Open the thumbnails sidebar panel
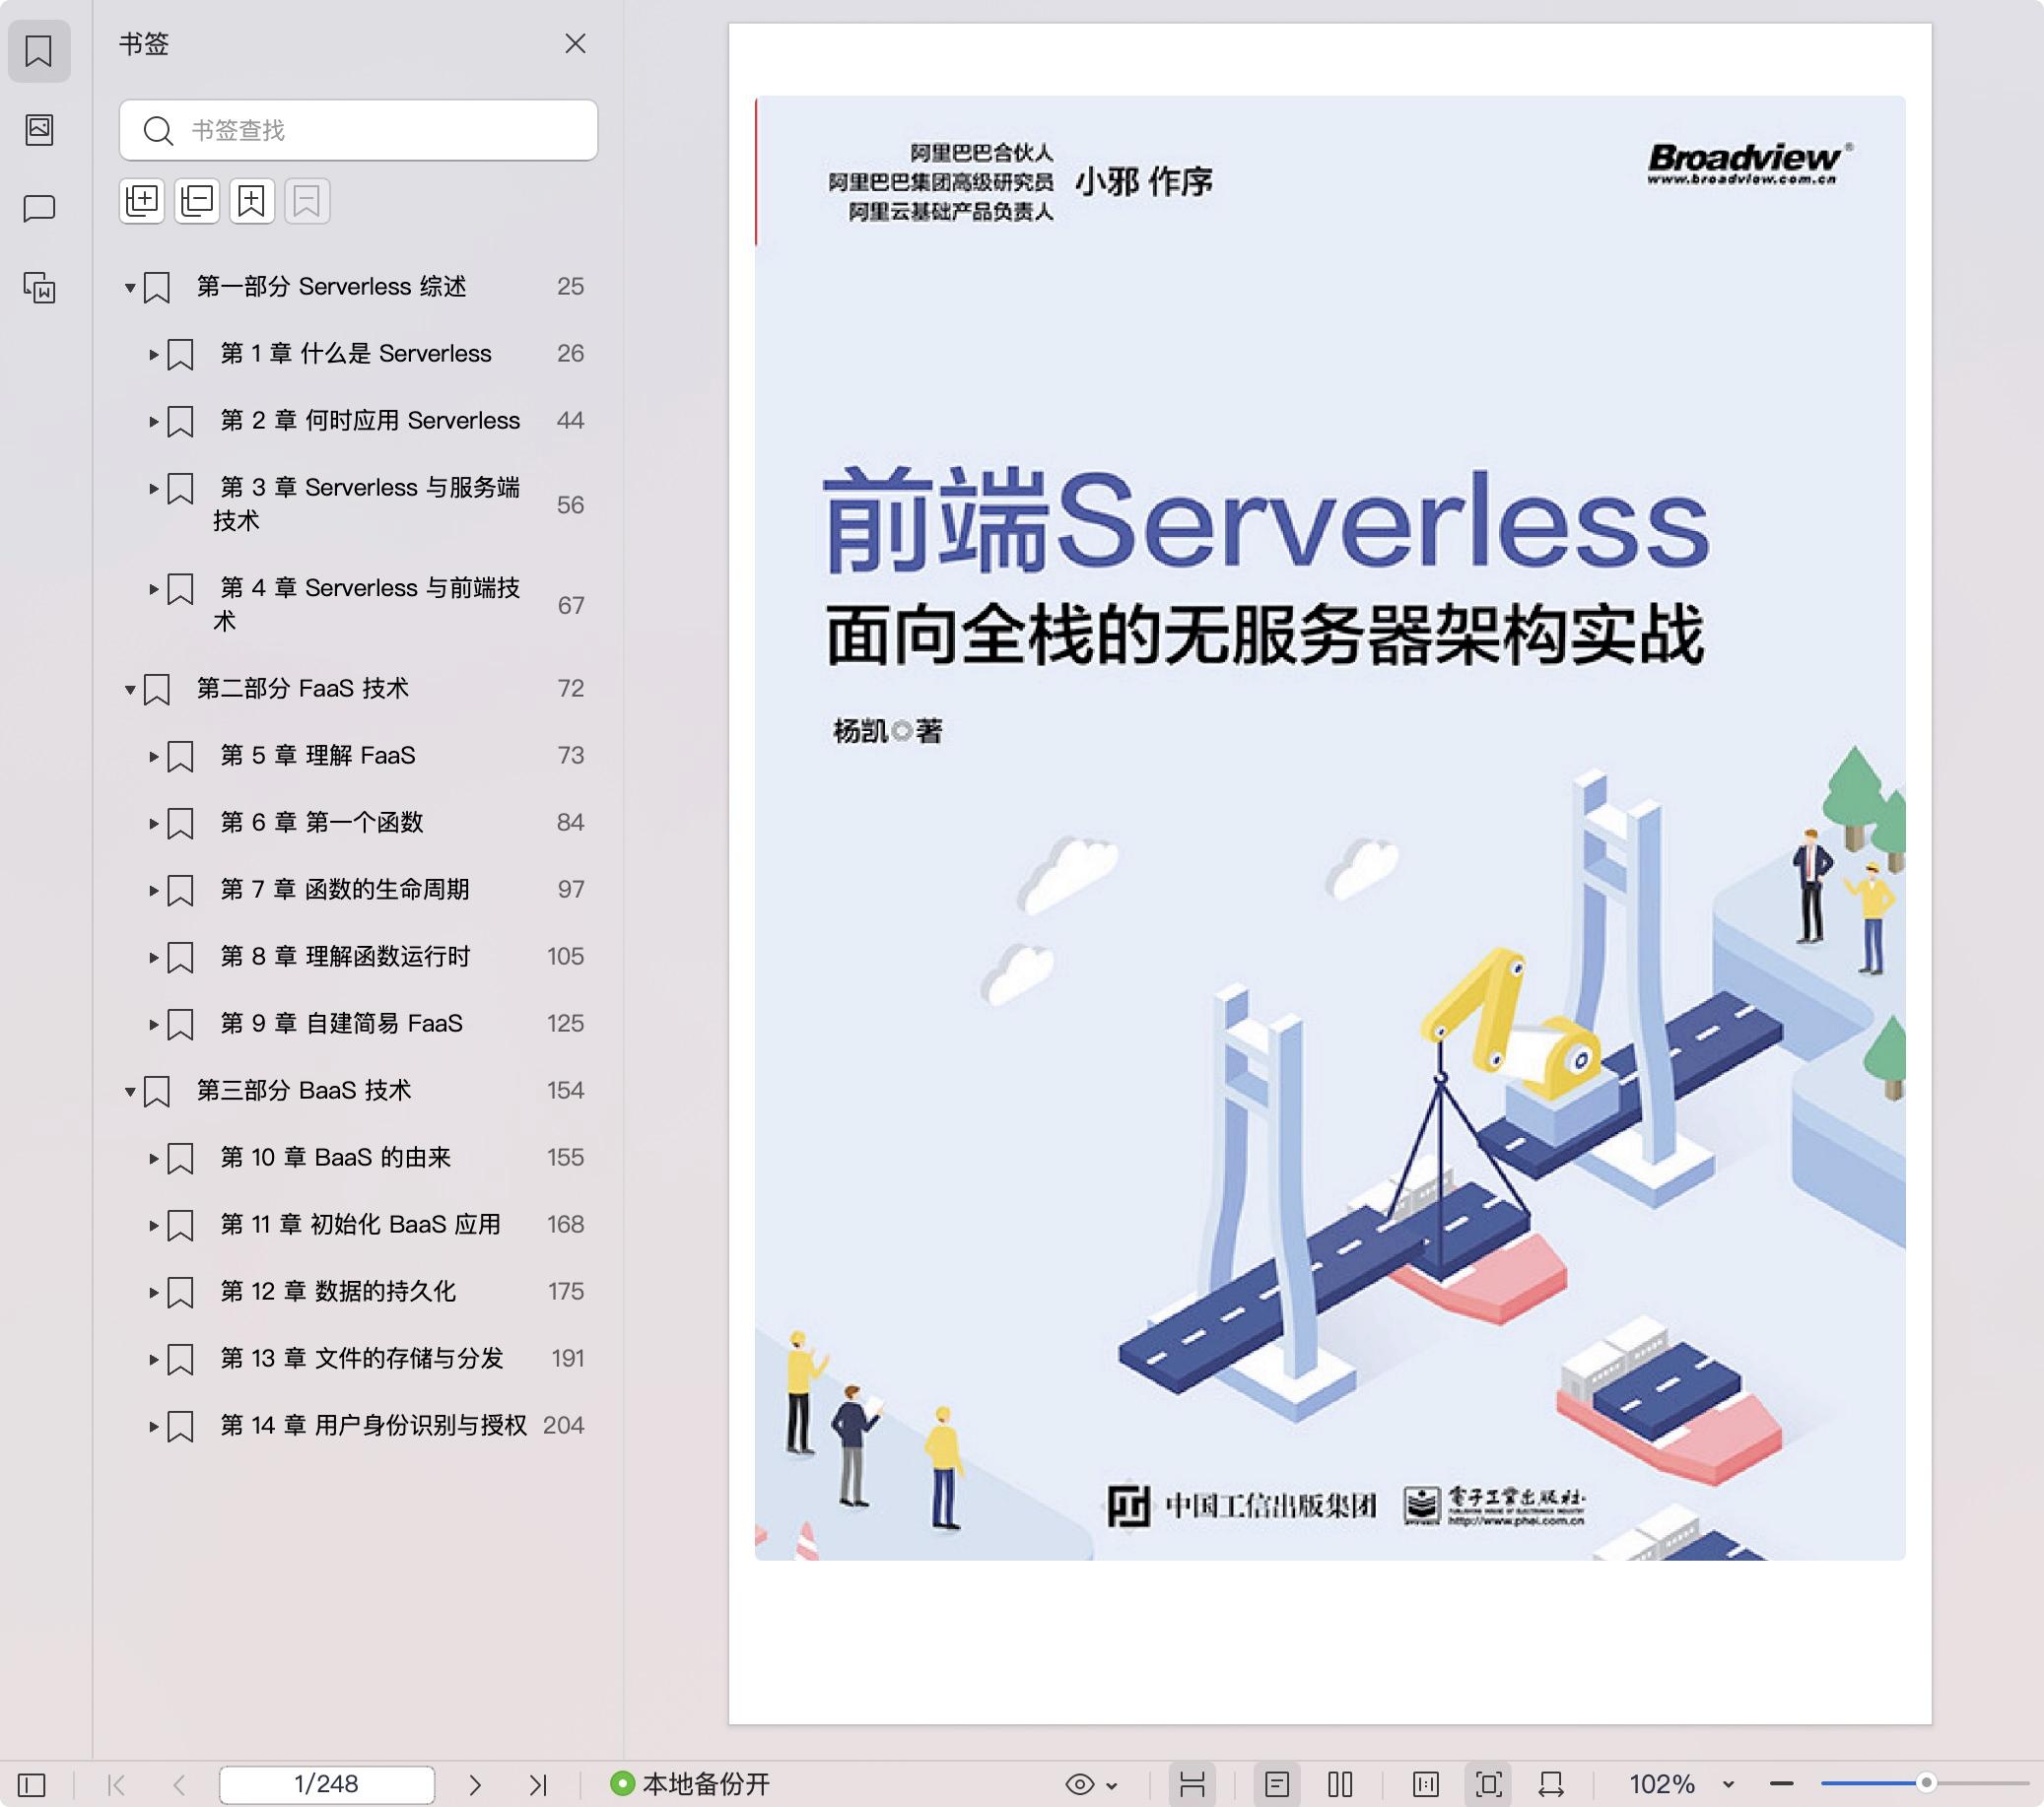 (x=39, y=129)
